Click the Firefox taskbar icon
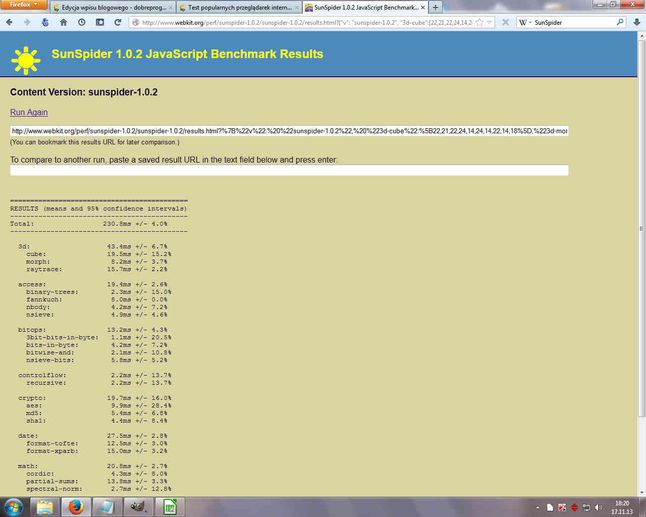 [x=76, y=507]
